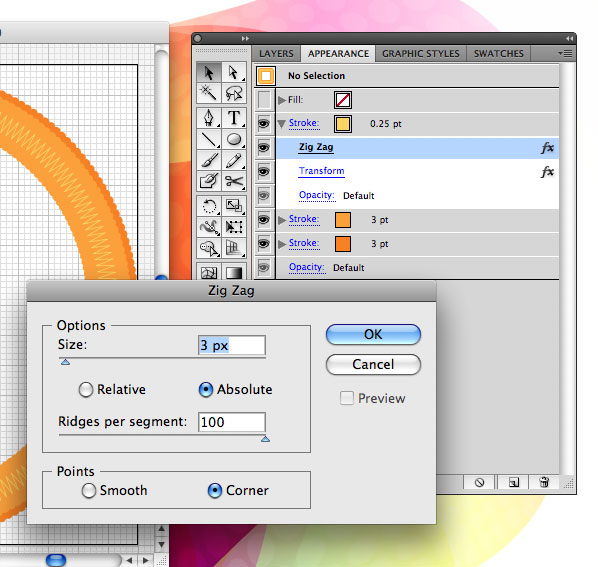Image resolution: width=598 pixels, height=567 pixels.
Task: Click the Size input field
Action: pos(231,345)
